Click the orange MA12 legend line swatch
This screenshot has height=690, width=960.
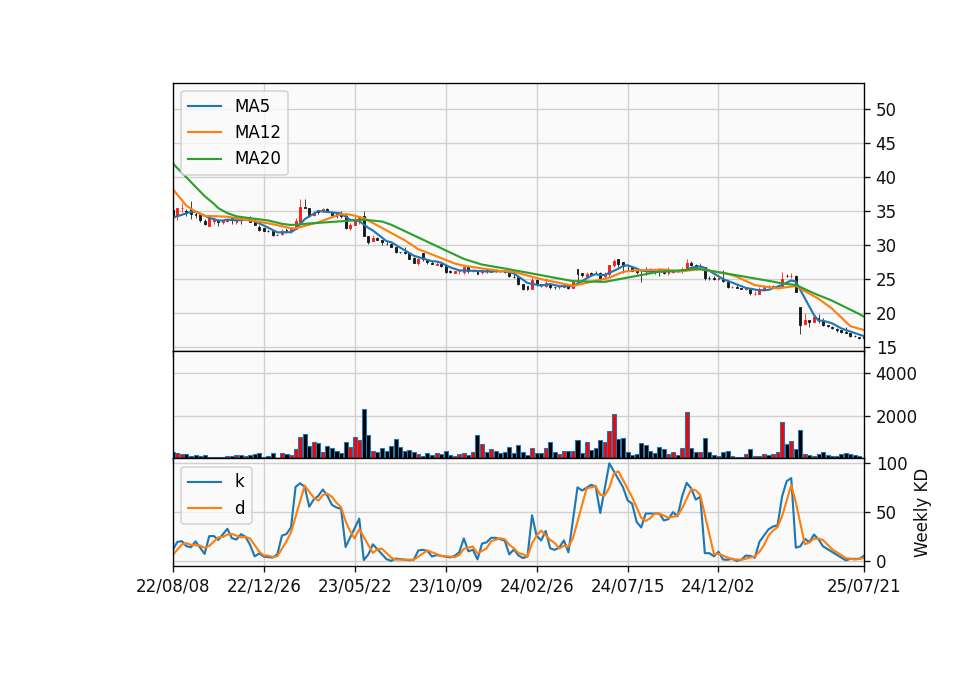pos(204,132)
